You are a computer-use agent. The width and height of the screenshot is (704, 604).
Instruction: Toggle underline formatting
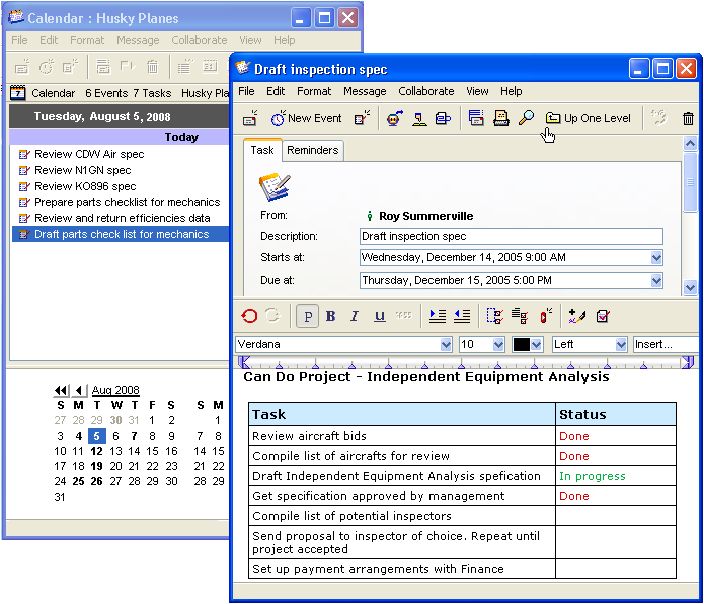[x=379, y=316]
